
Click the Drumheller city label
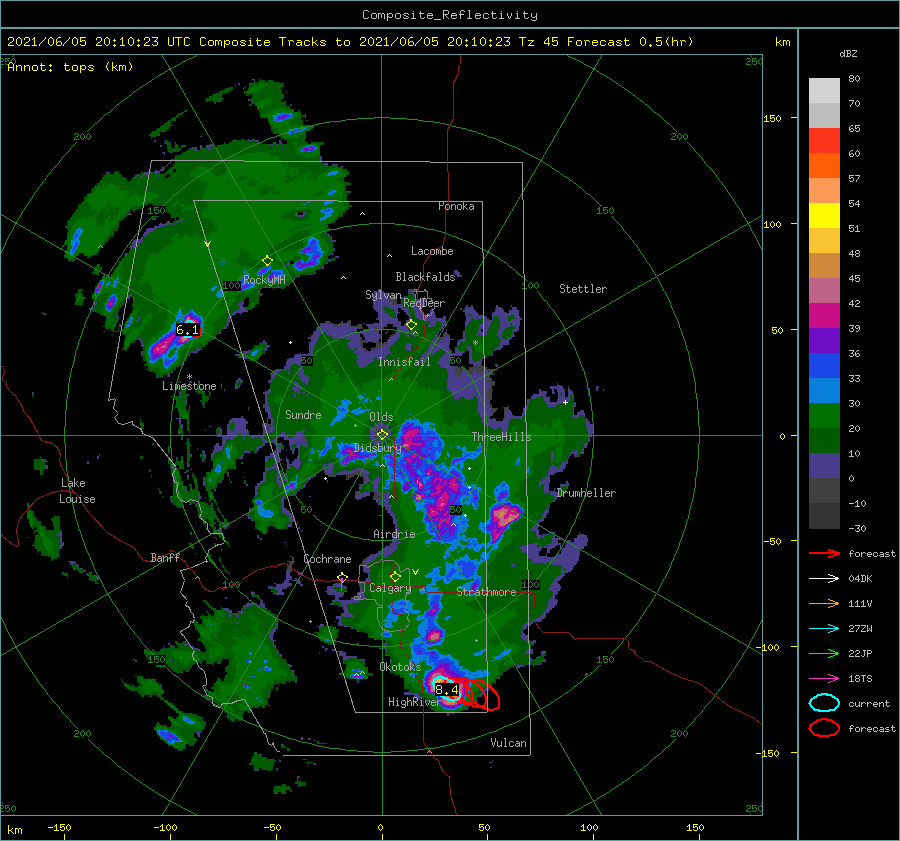point(586,493)
